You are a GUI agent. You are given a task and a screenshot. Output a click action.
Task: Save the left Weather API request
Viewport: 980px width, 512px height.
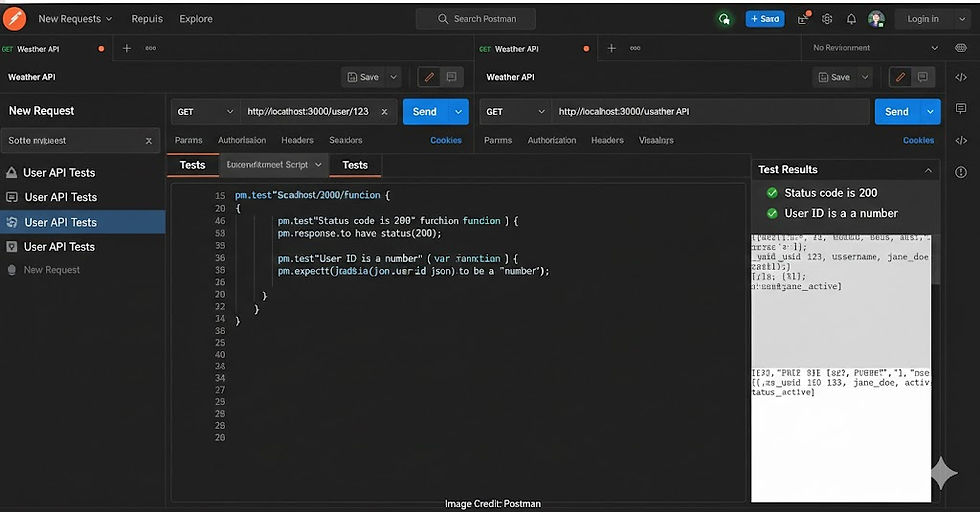tap(363, 77)
